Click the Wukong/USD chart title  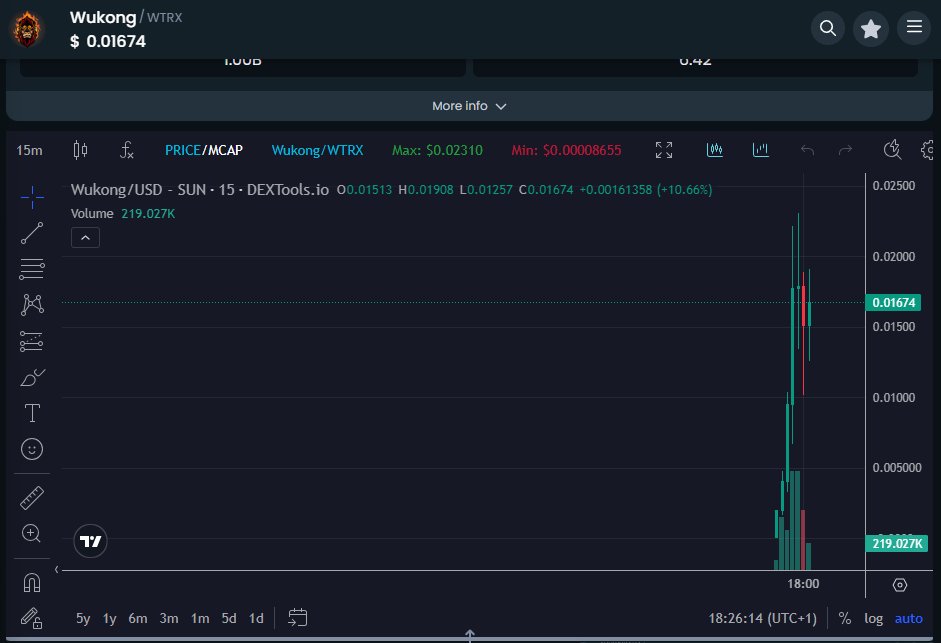pos(200,190)
